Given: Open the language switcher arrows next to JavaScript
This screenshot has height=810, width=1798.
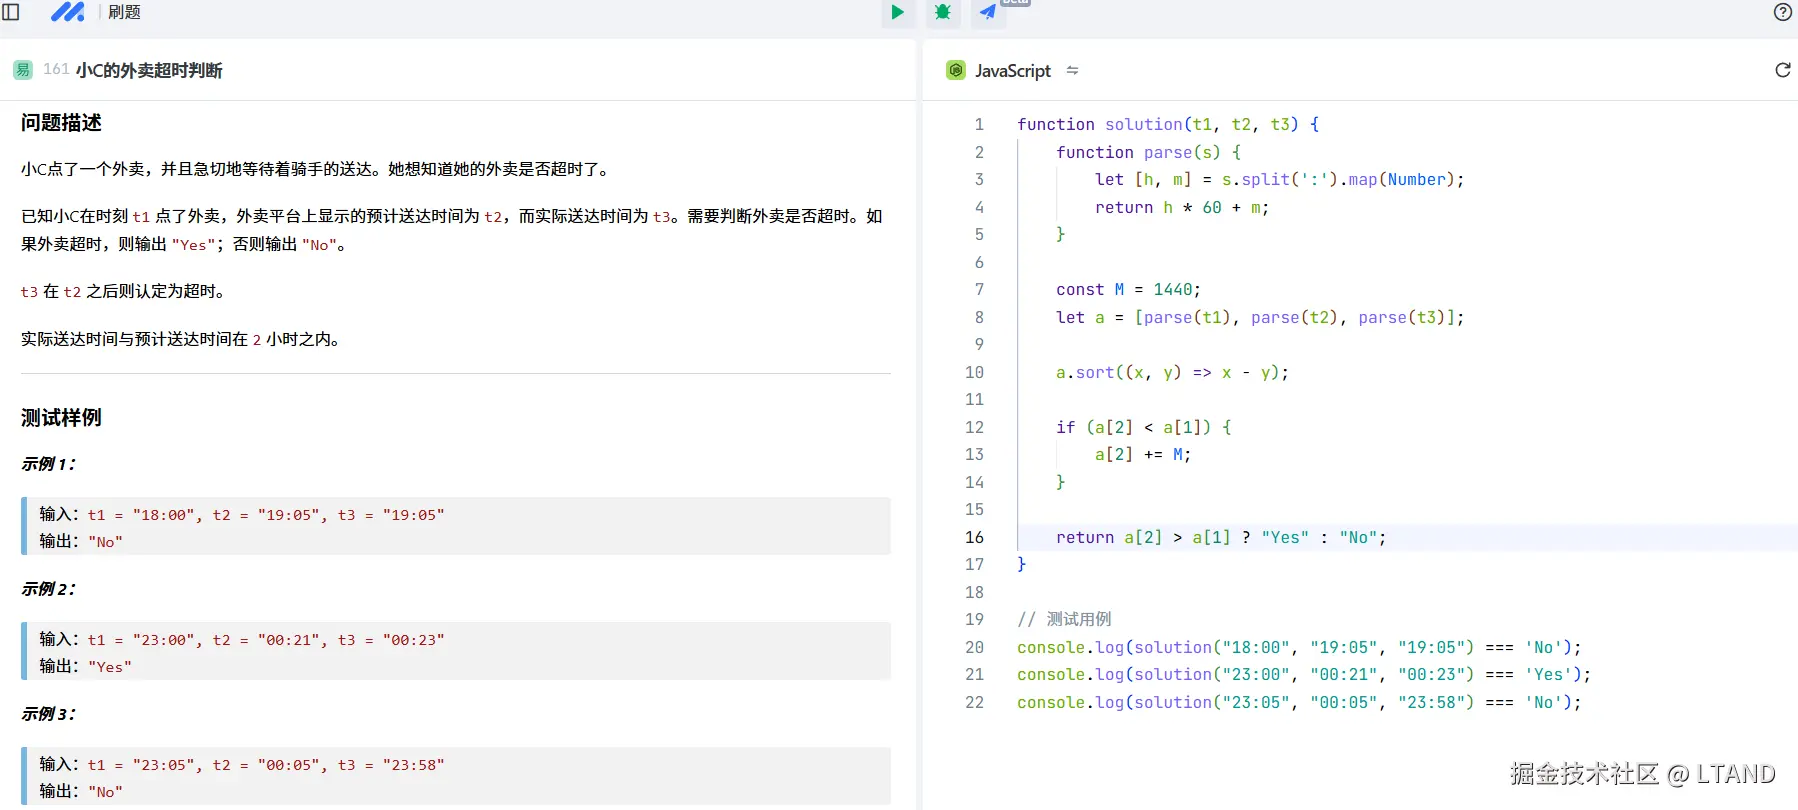Looking at the screenshot, I should 1072,70.
